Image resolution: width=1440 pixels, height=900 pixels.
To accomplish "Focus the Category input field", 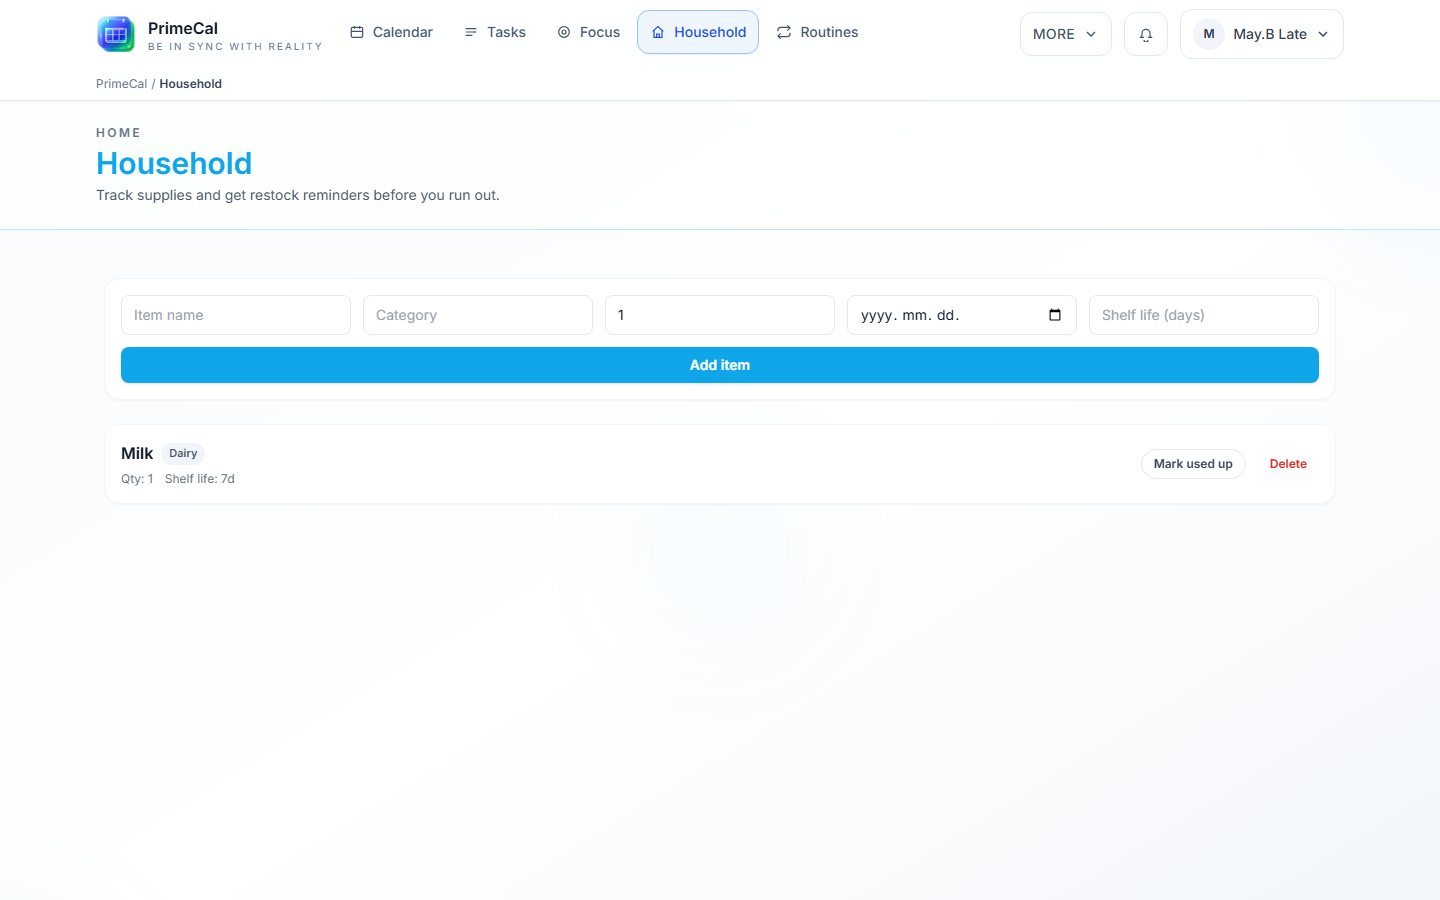I will 478,315.
